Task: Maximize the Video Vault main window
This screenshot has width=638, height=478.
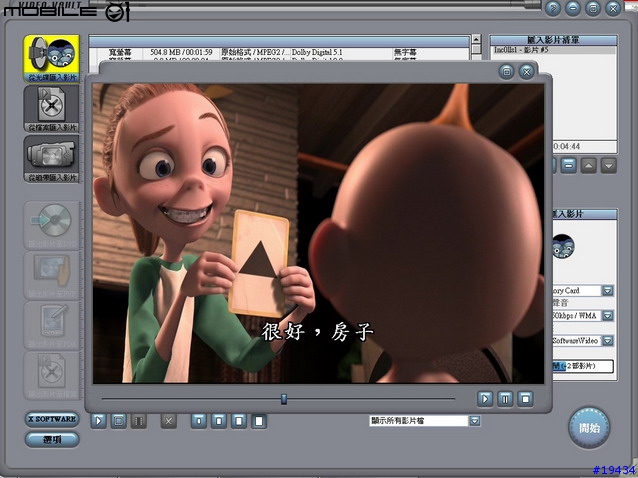Action: [593, 8]
